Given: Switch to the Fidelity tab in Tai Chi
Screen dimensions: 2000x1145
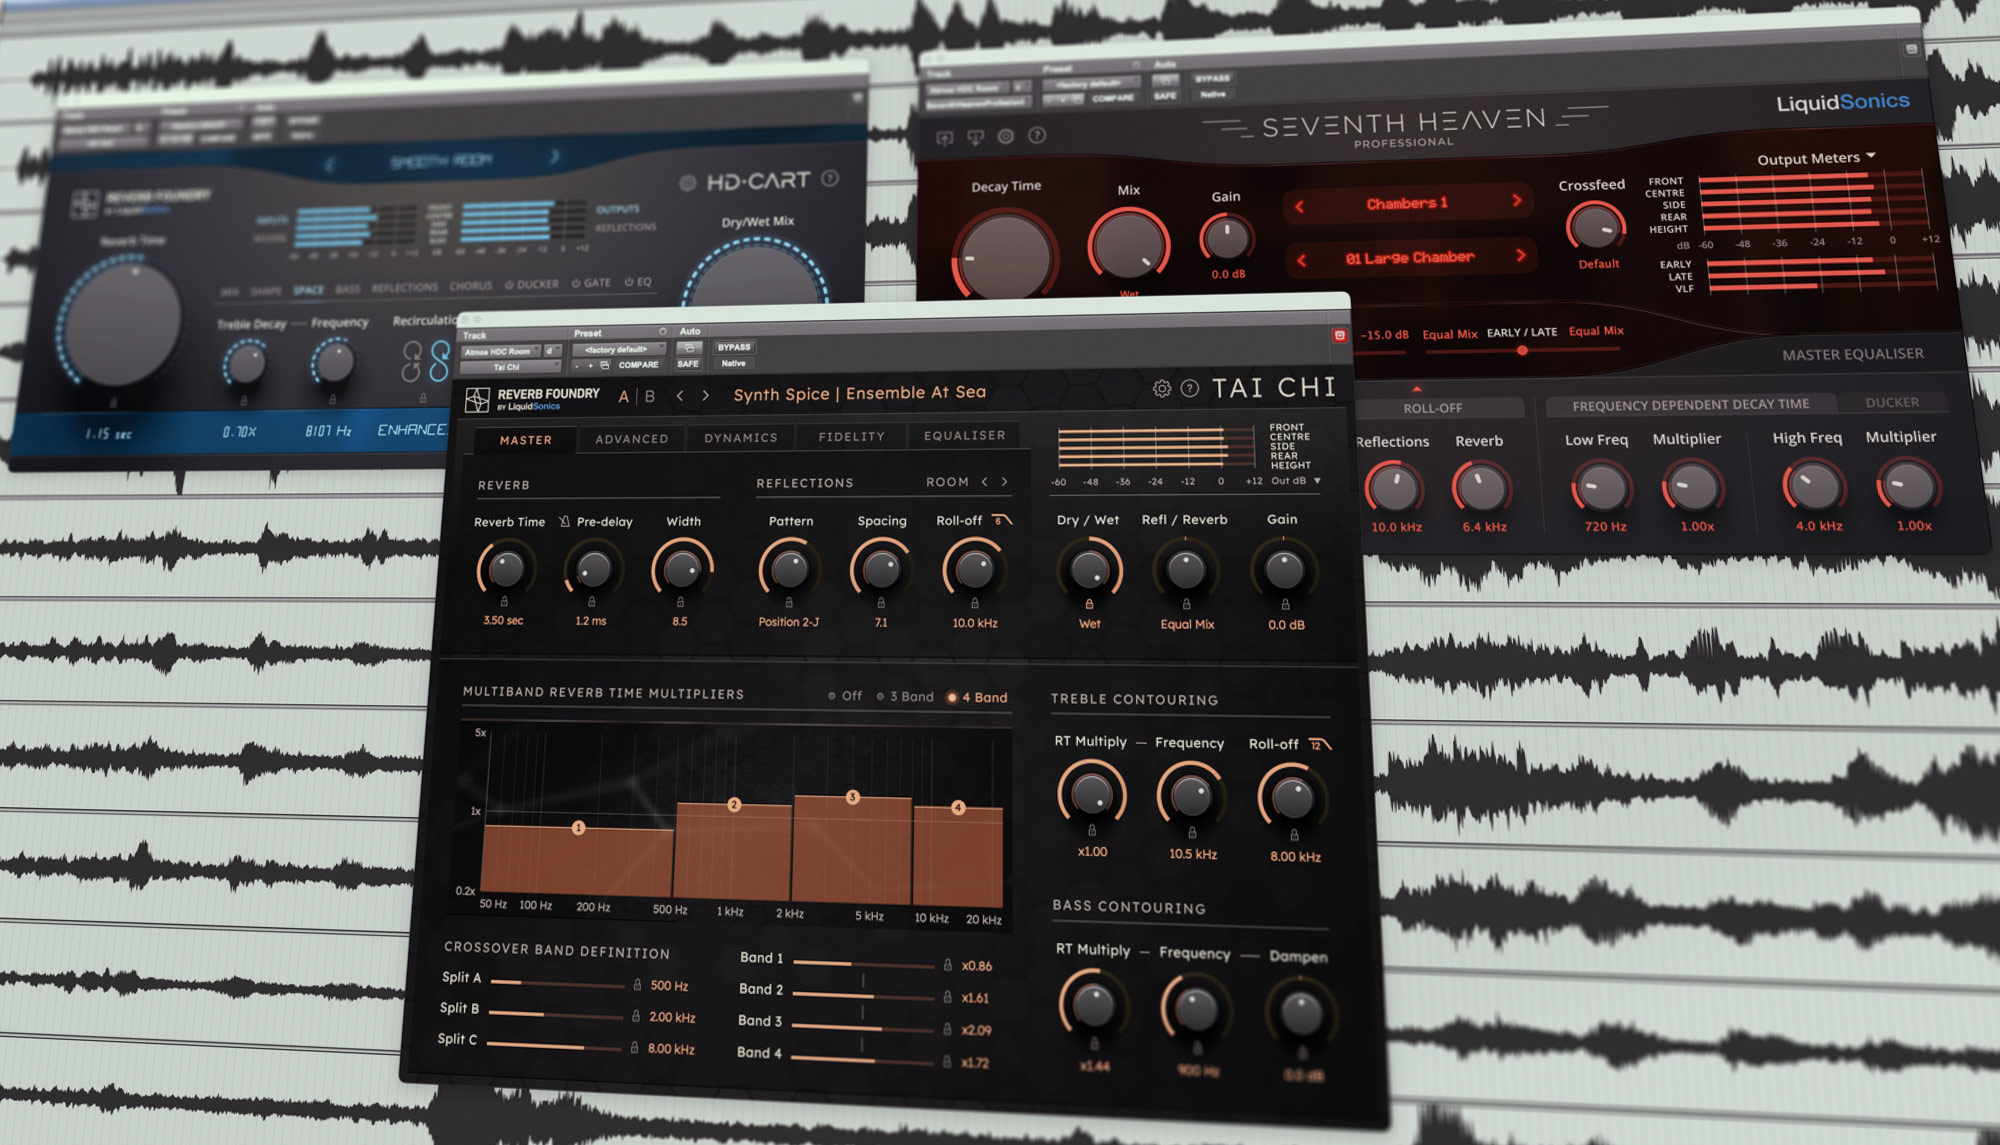Looking at the screenshot, I should [851, 436].
